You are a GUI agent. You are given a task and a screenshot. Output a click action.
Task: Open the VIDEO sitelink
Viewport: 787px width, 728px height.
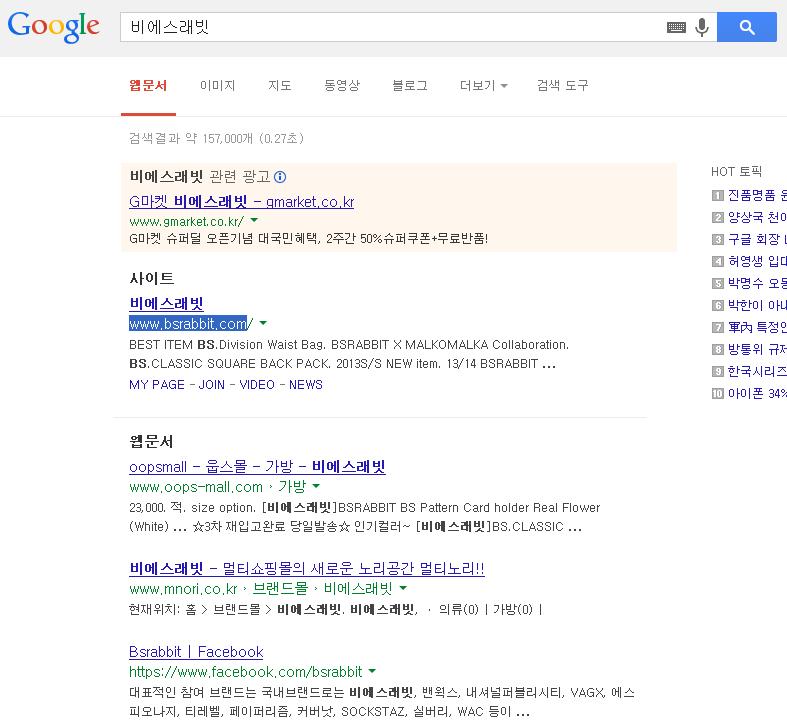tap(257, 385)
